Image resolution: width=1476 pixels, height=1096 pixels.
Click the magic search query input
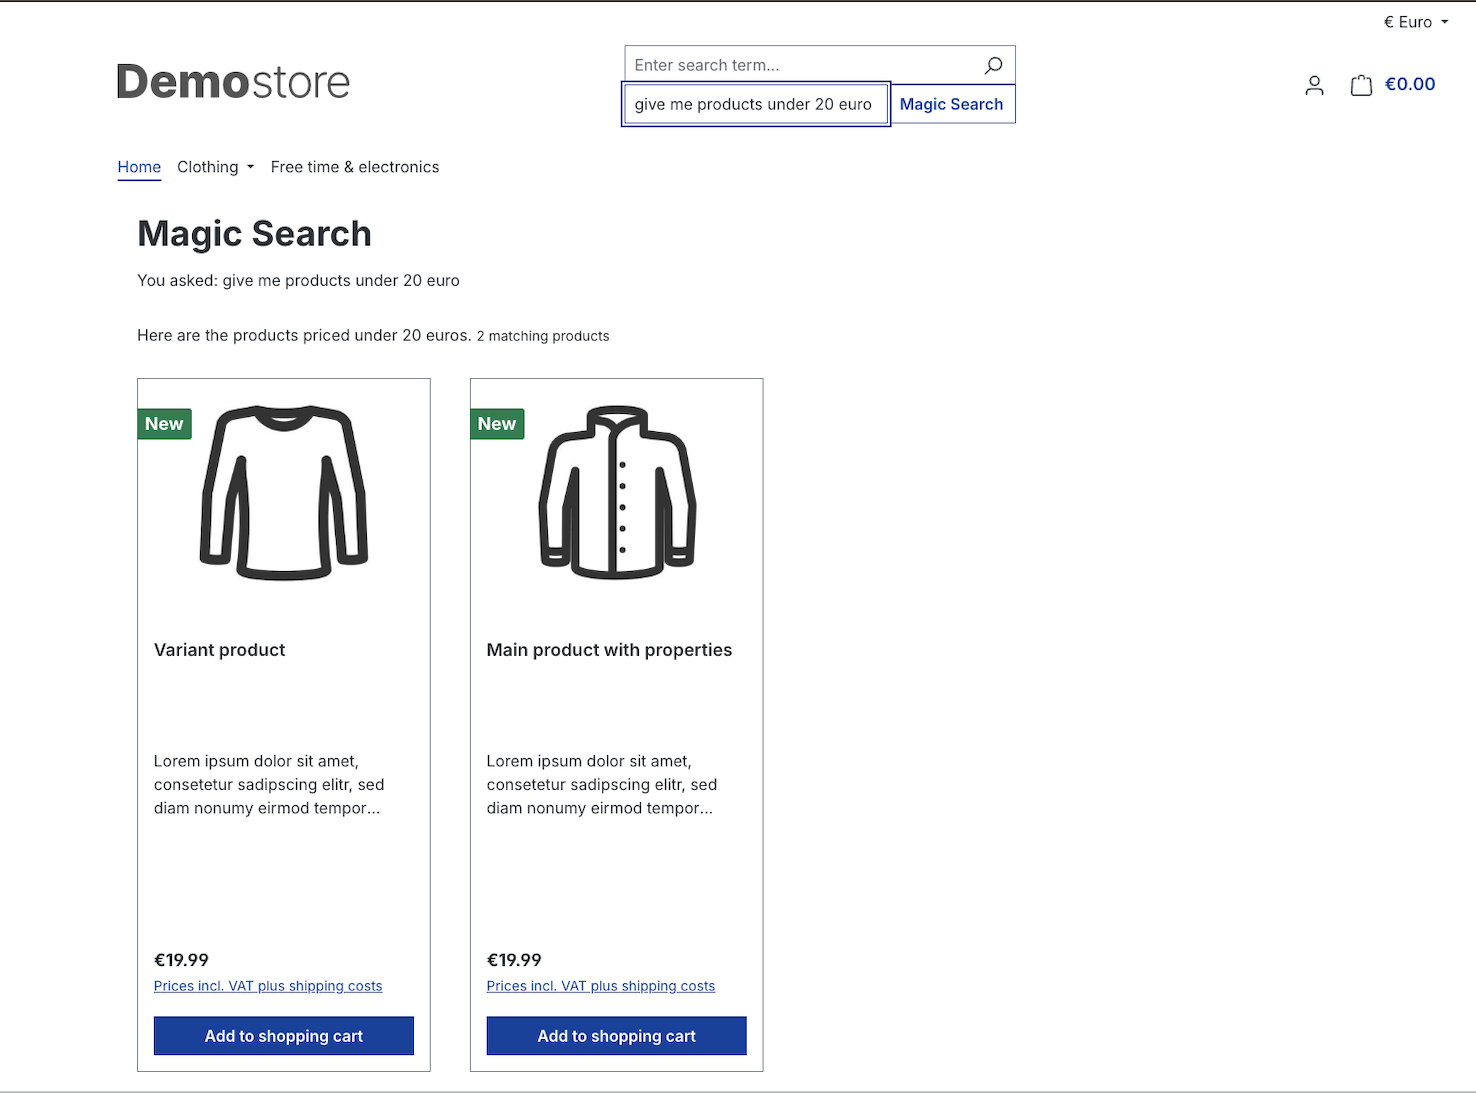pos(755,104)
